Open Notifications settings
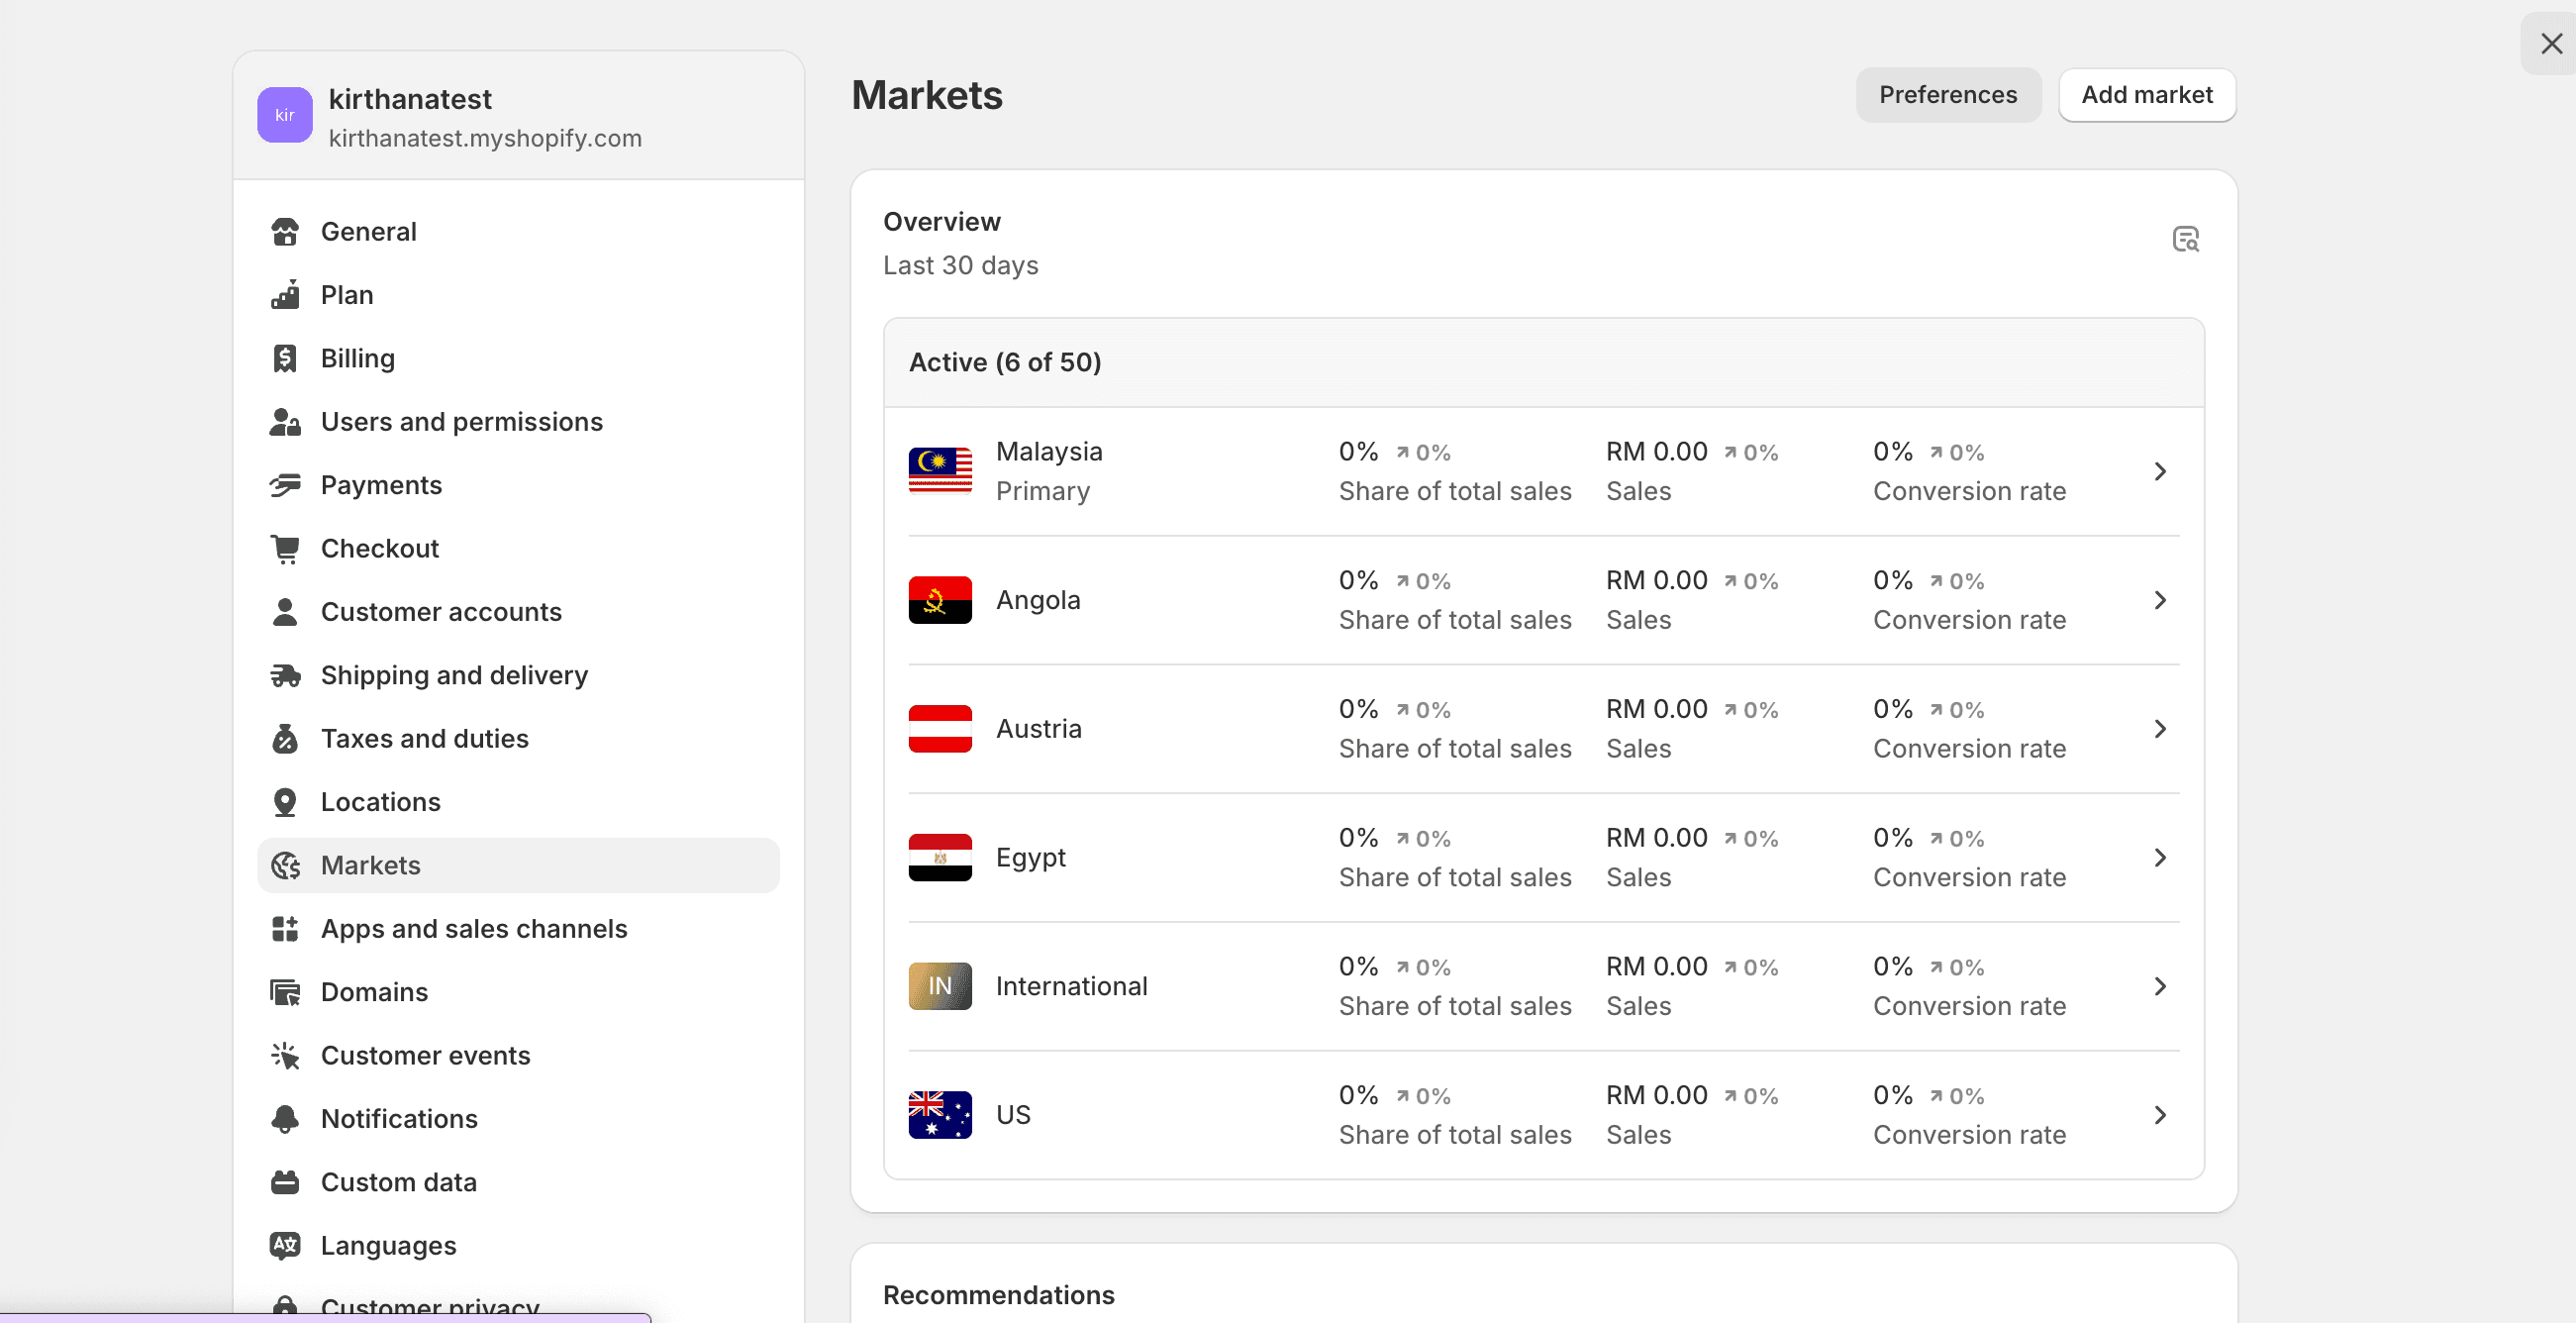 tap(518, 1119)
